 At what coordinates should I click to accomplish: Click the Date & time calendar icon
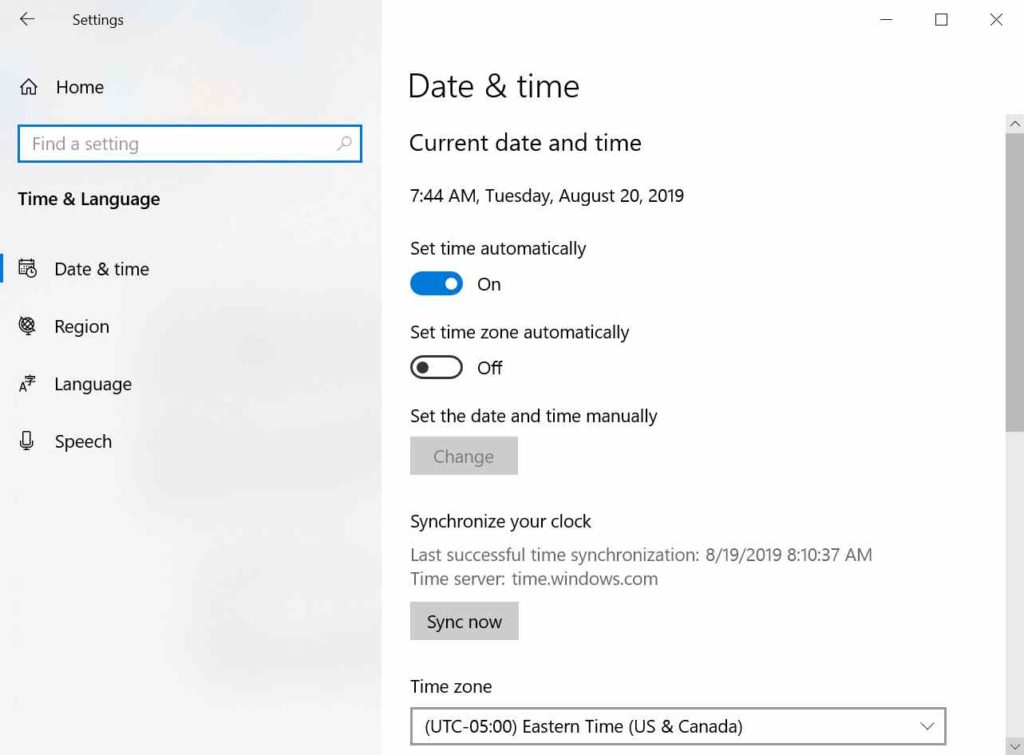(x=27, y=268)
